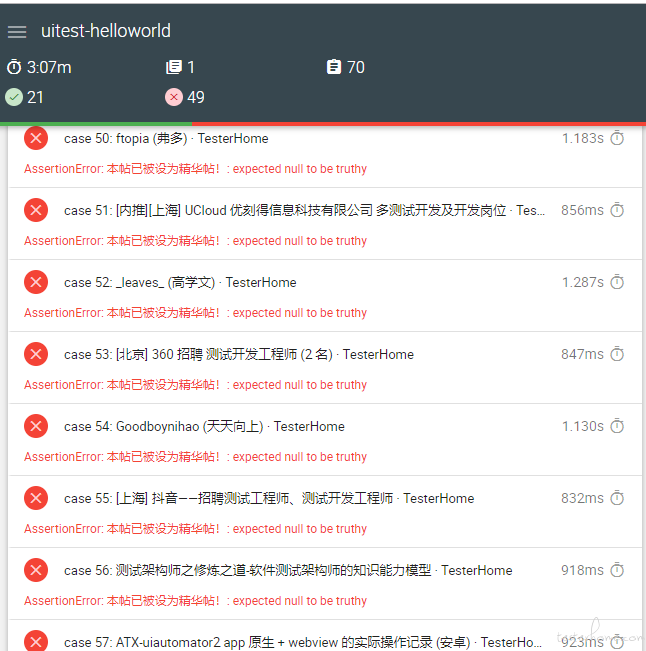Open the hamburger navigation menu
Image resolution: width=646 pixels, height=651 pixels.
pos(17,32)
